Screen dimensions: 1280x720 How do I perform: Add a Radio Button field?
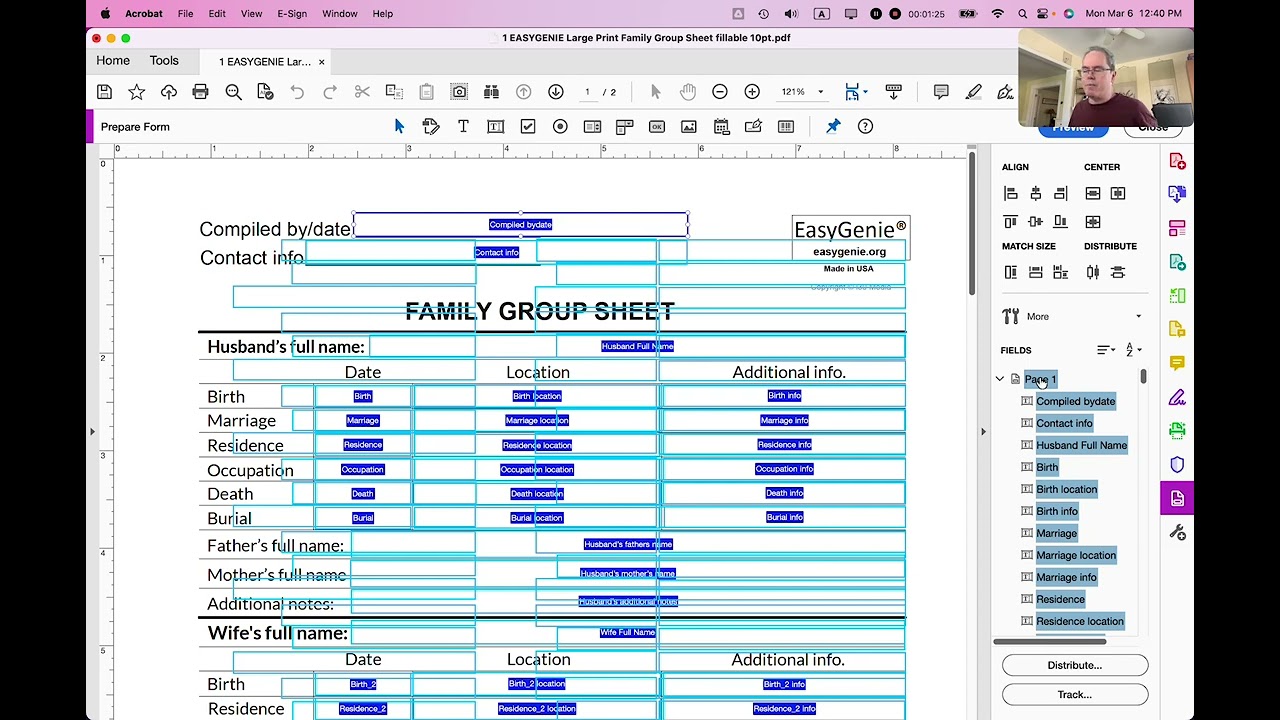pyautogui.click(x=560, y=126)
